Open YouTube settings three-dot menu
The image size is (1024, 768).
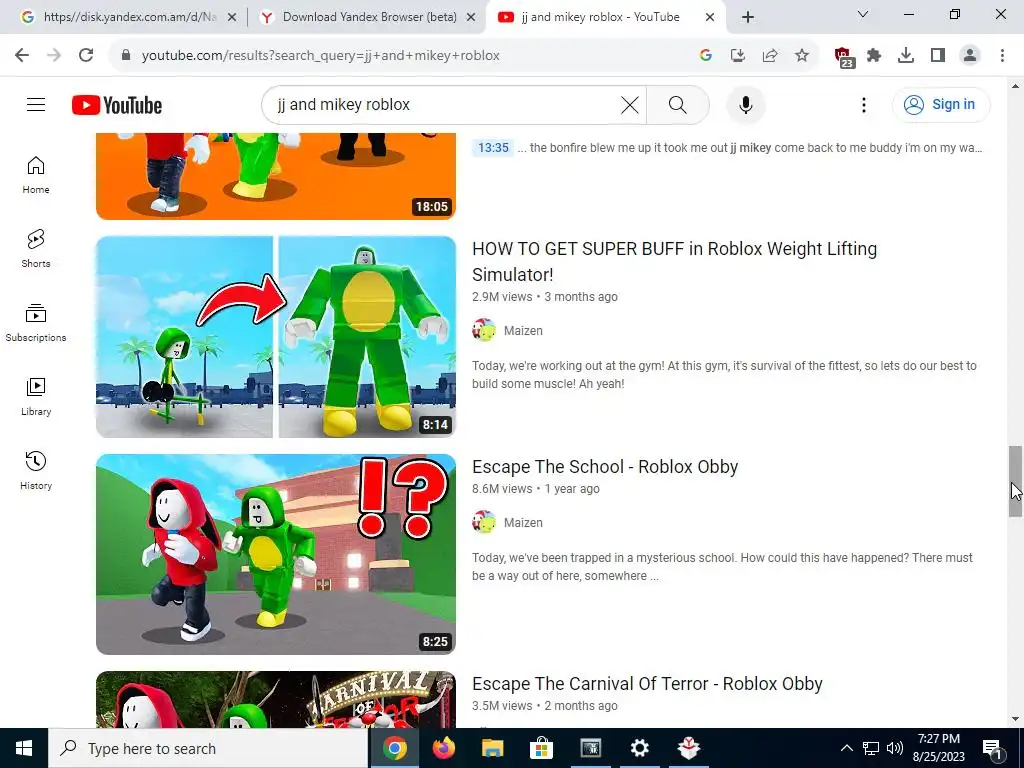coord(863,104)
